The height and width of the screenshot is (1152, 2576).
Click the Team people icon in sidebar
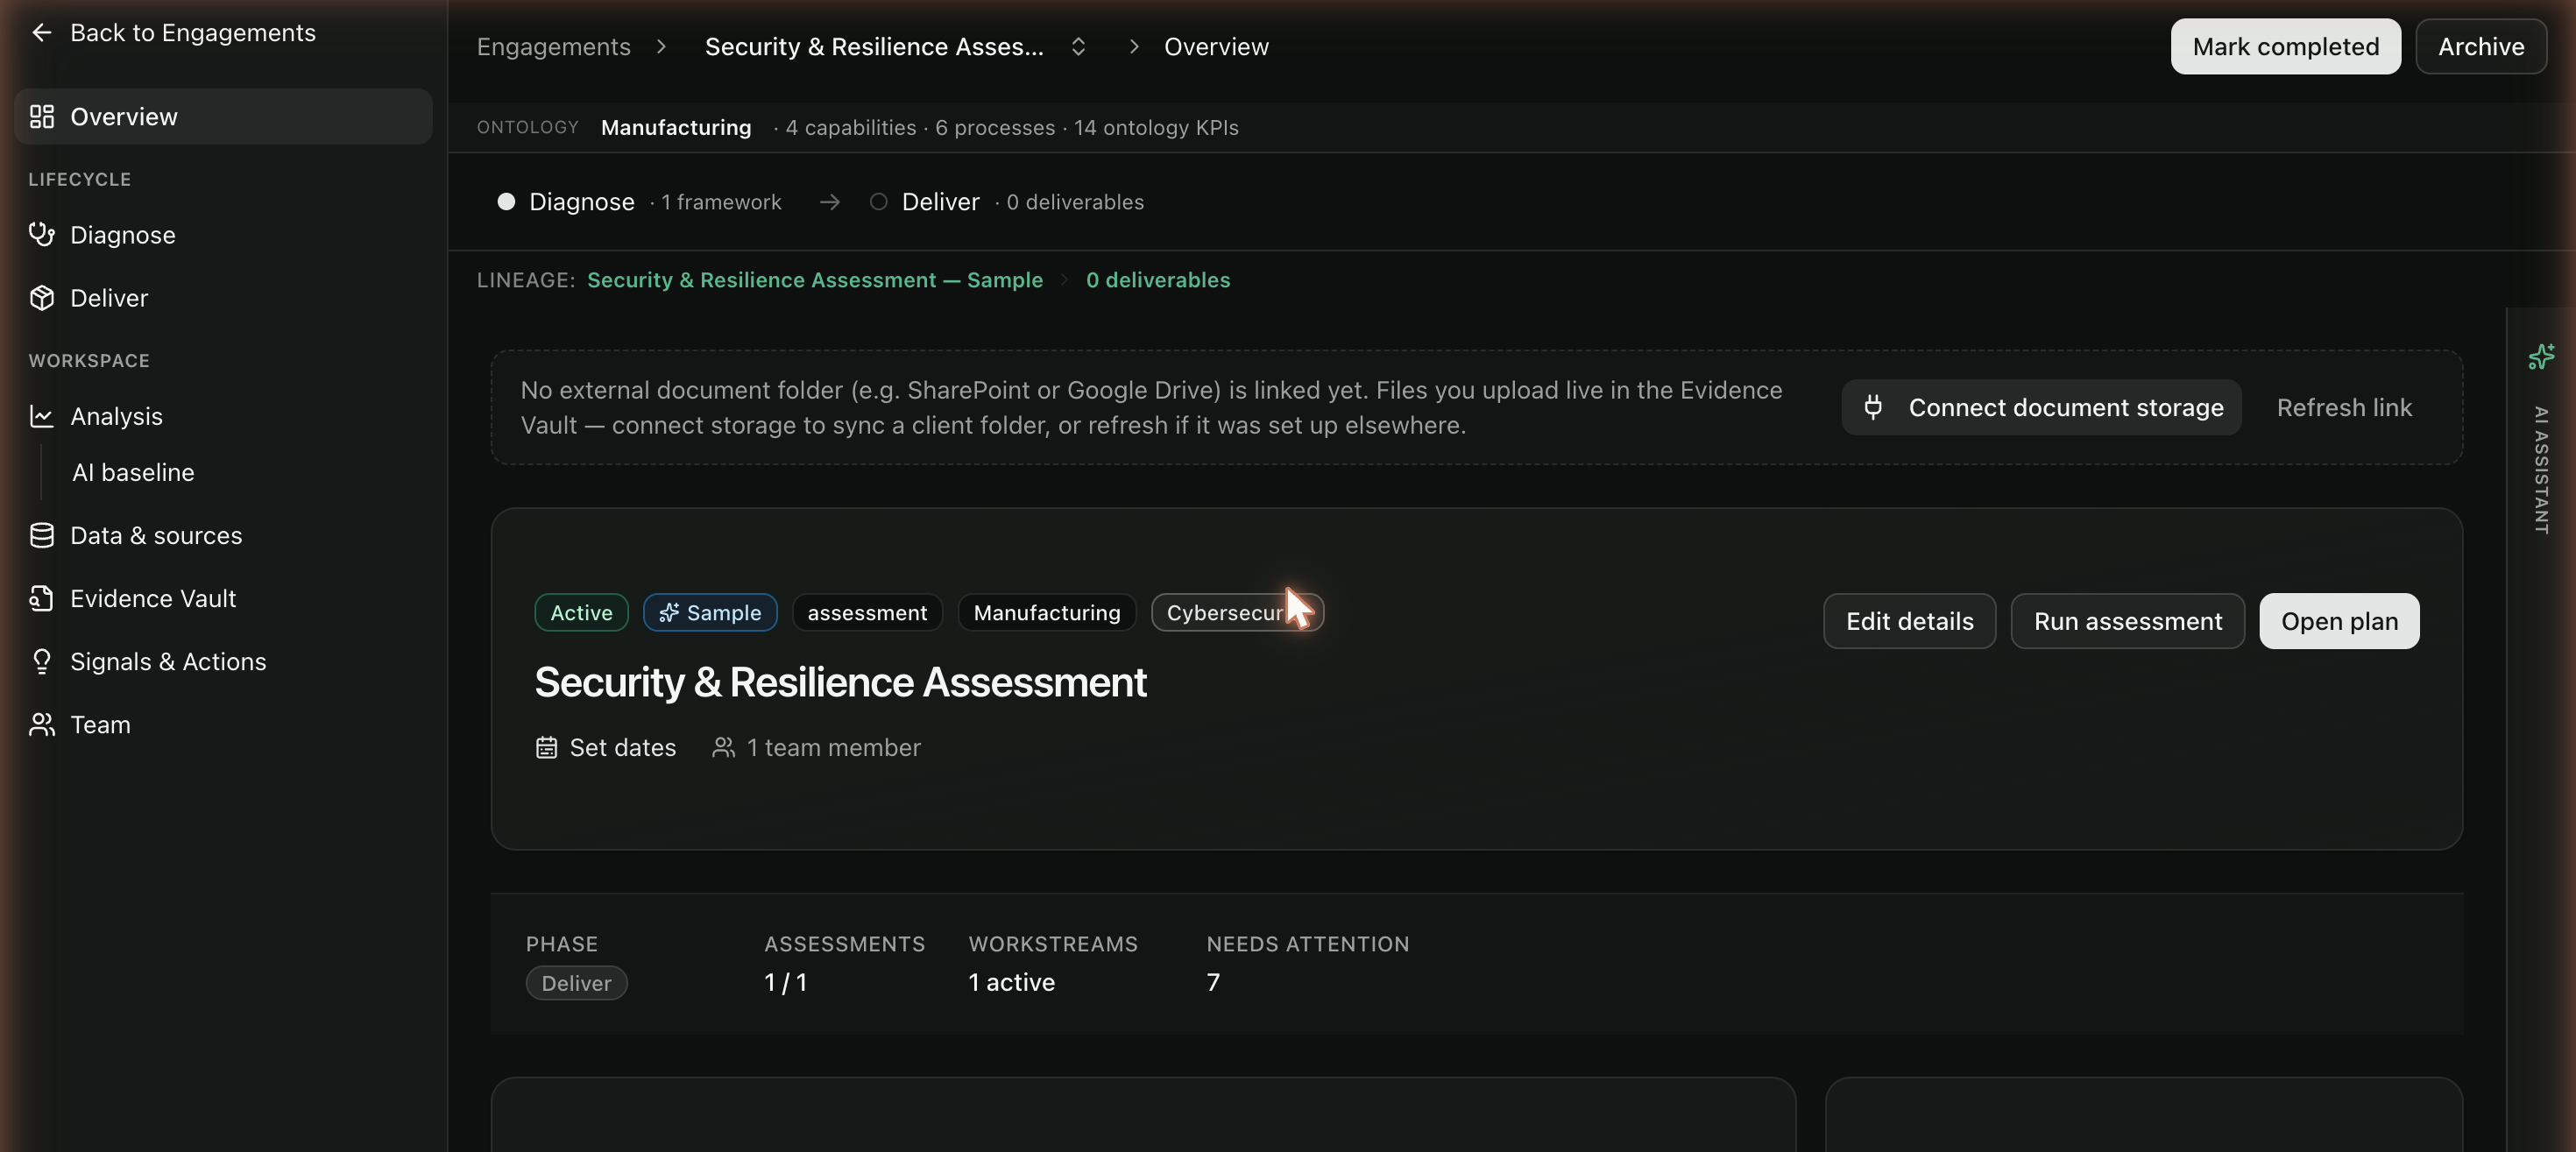(41, 724)
